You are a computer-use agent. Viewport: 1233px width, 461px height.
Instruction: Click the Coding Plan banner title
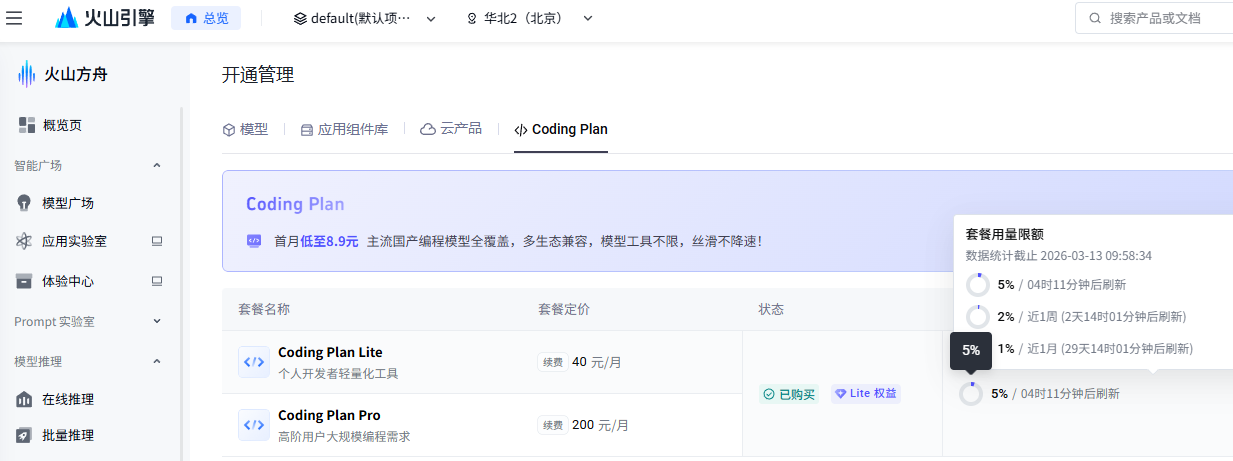(295, 204)
